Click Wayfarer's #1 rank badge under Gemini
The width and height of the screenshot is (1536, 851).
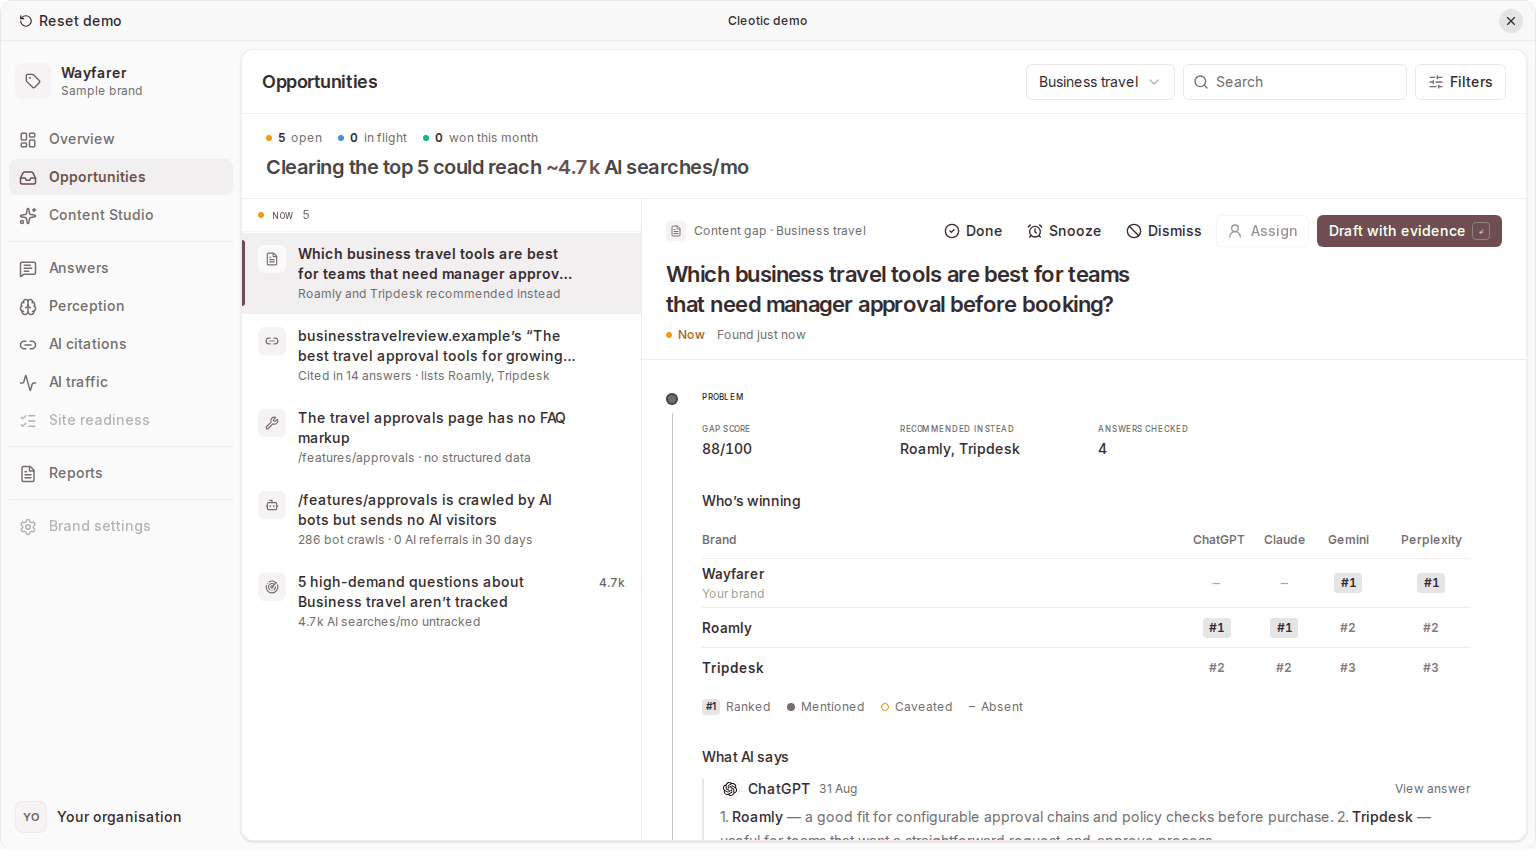click(x=1348, y=583)
